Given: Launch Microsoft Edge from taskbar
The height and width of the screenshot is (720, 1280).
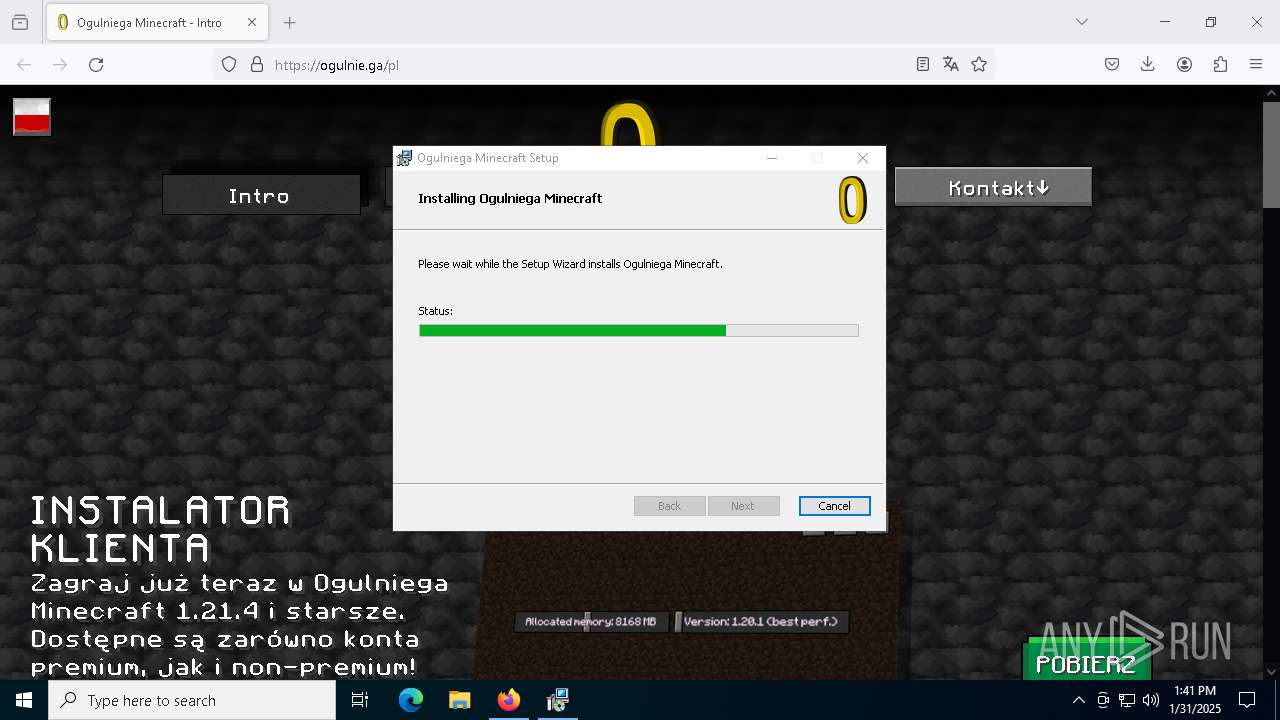Looking at the screenshot, I should [x=411, y=700].
